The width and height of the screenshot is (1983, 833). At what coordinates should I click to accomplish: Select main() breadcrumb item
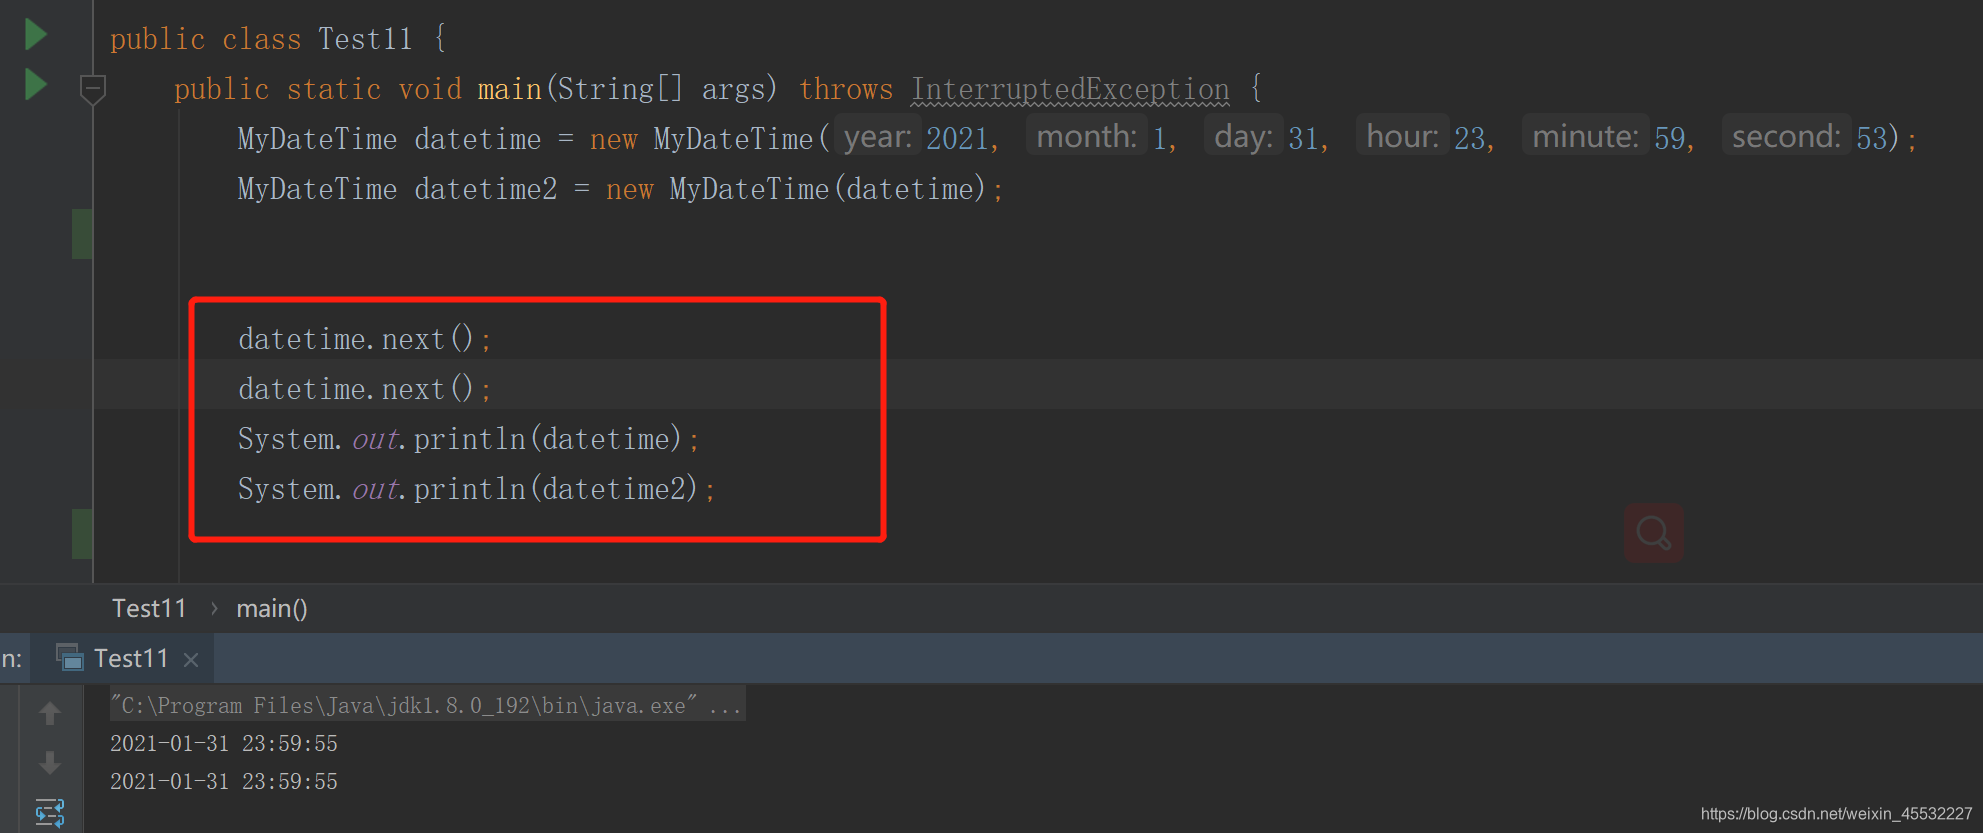pos(272,608)
